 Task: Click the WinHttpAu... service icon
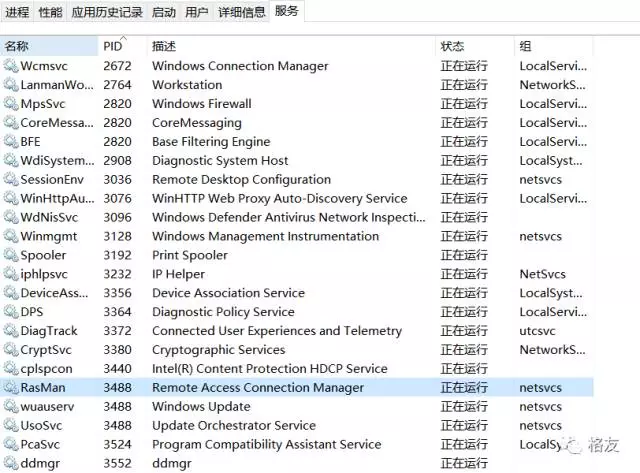pyautogui.click(x=11, y=198)
